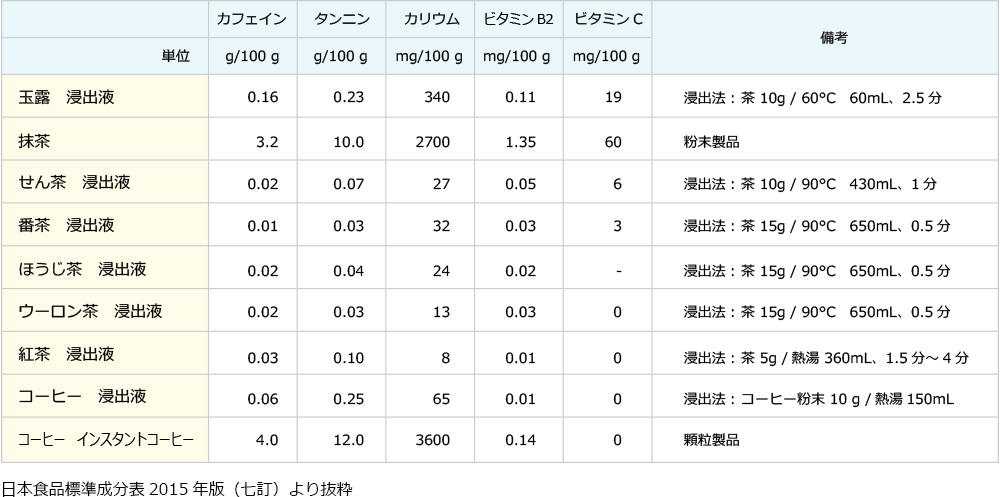Viewport: 1000px width, 497px height.
Task: Select the ウーロン茶 浸出液 row label
Action: point(90,312)
